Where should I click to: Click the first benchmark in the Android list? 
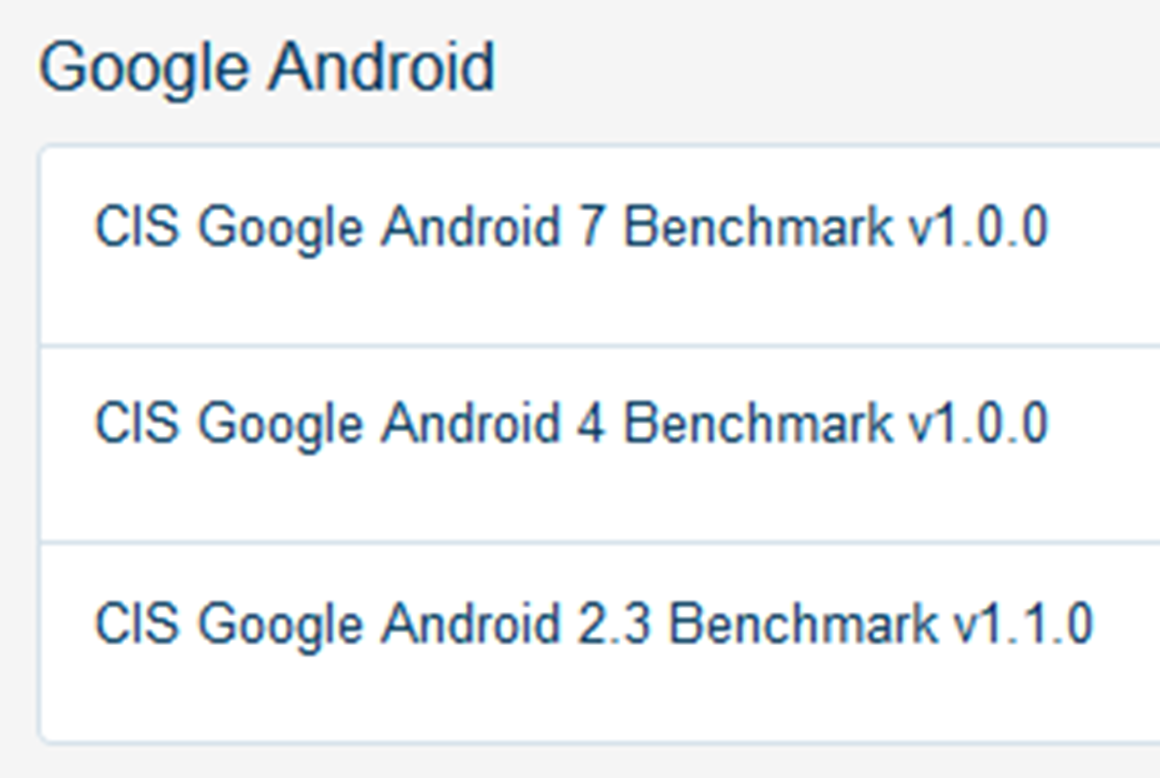click(571, 227)
